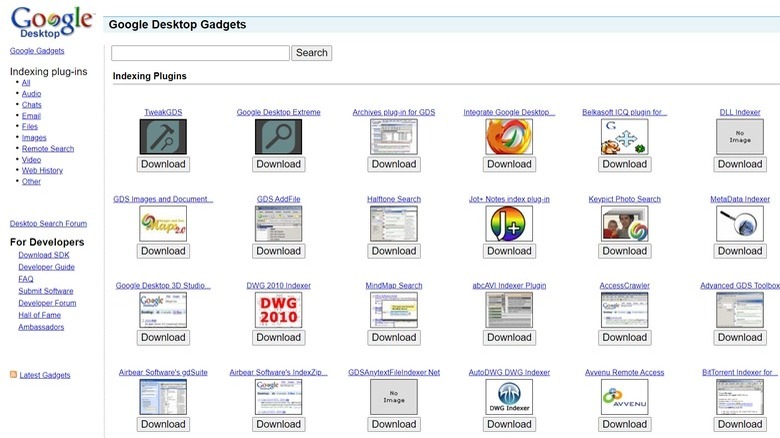
Task: Select the Web History category
Action: pos(42,171)
